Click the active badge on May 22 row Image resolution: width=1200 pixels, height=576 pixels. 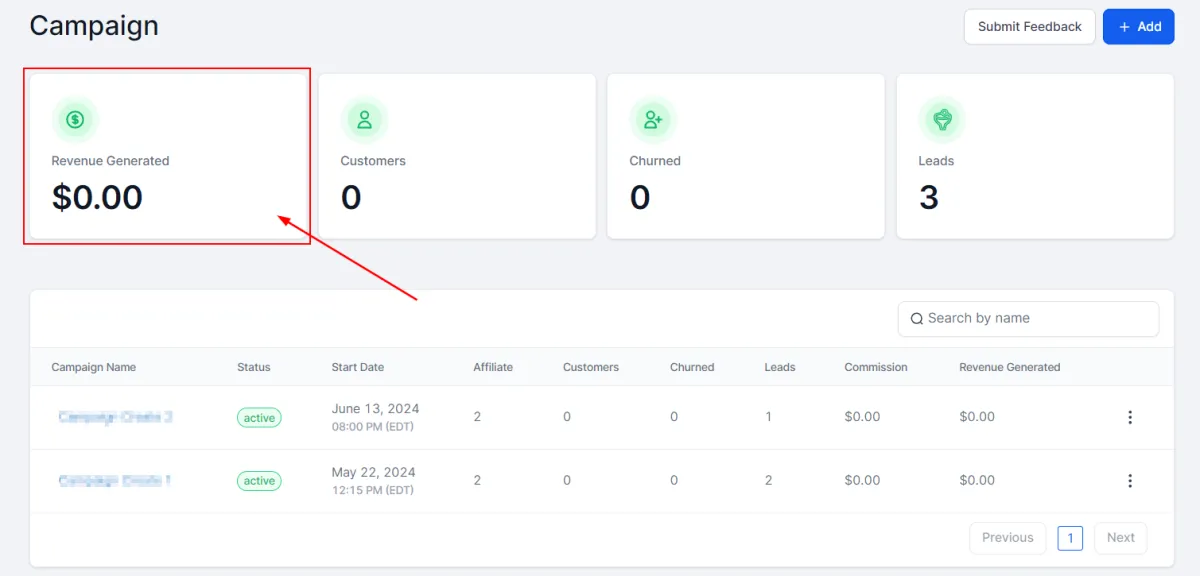pos(259,481)
